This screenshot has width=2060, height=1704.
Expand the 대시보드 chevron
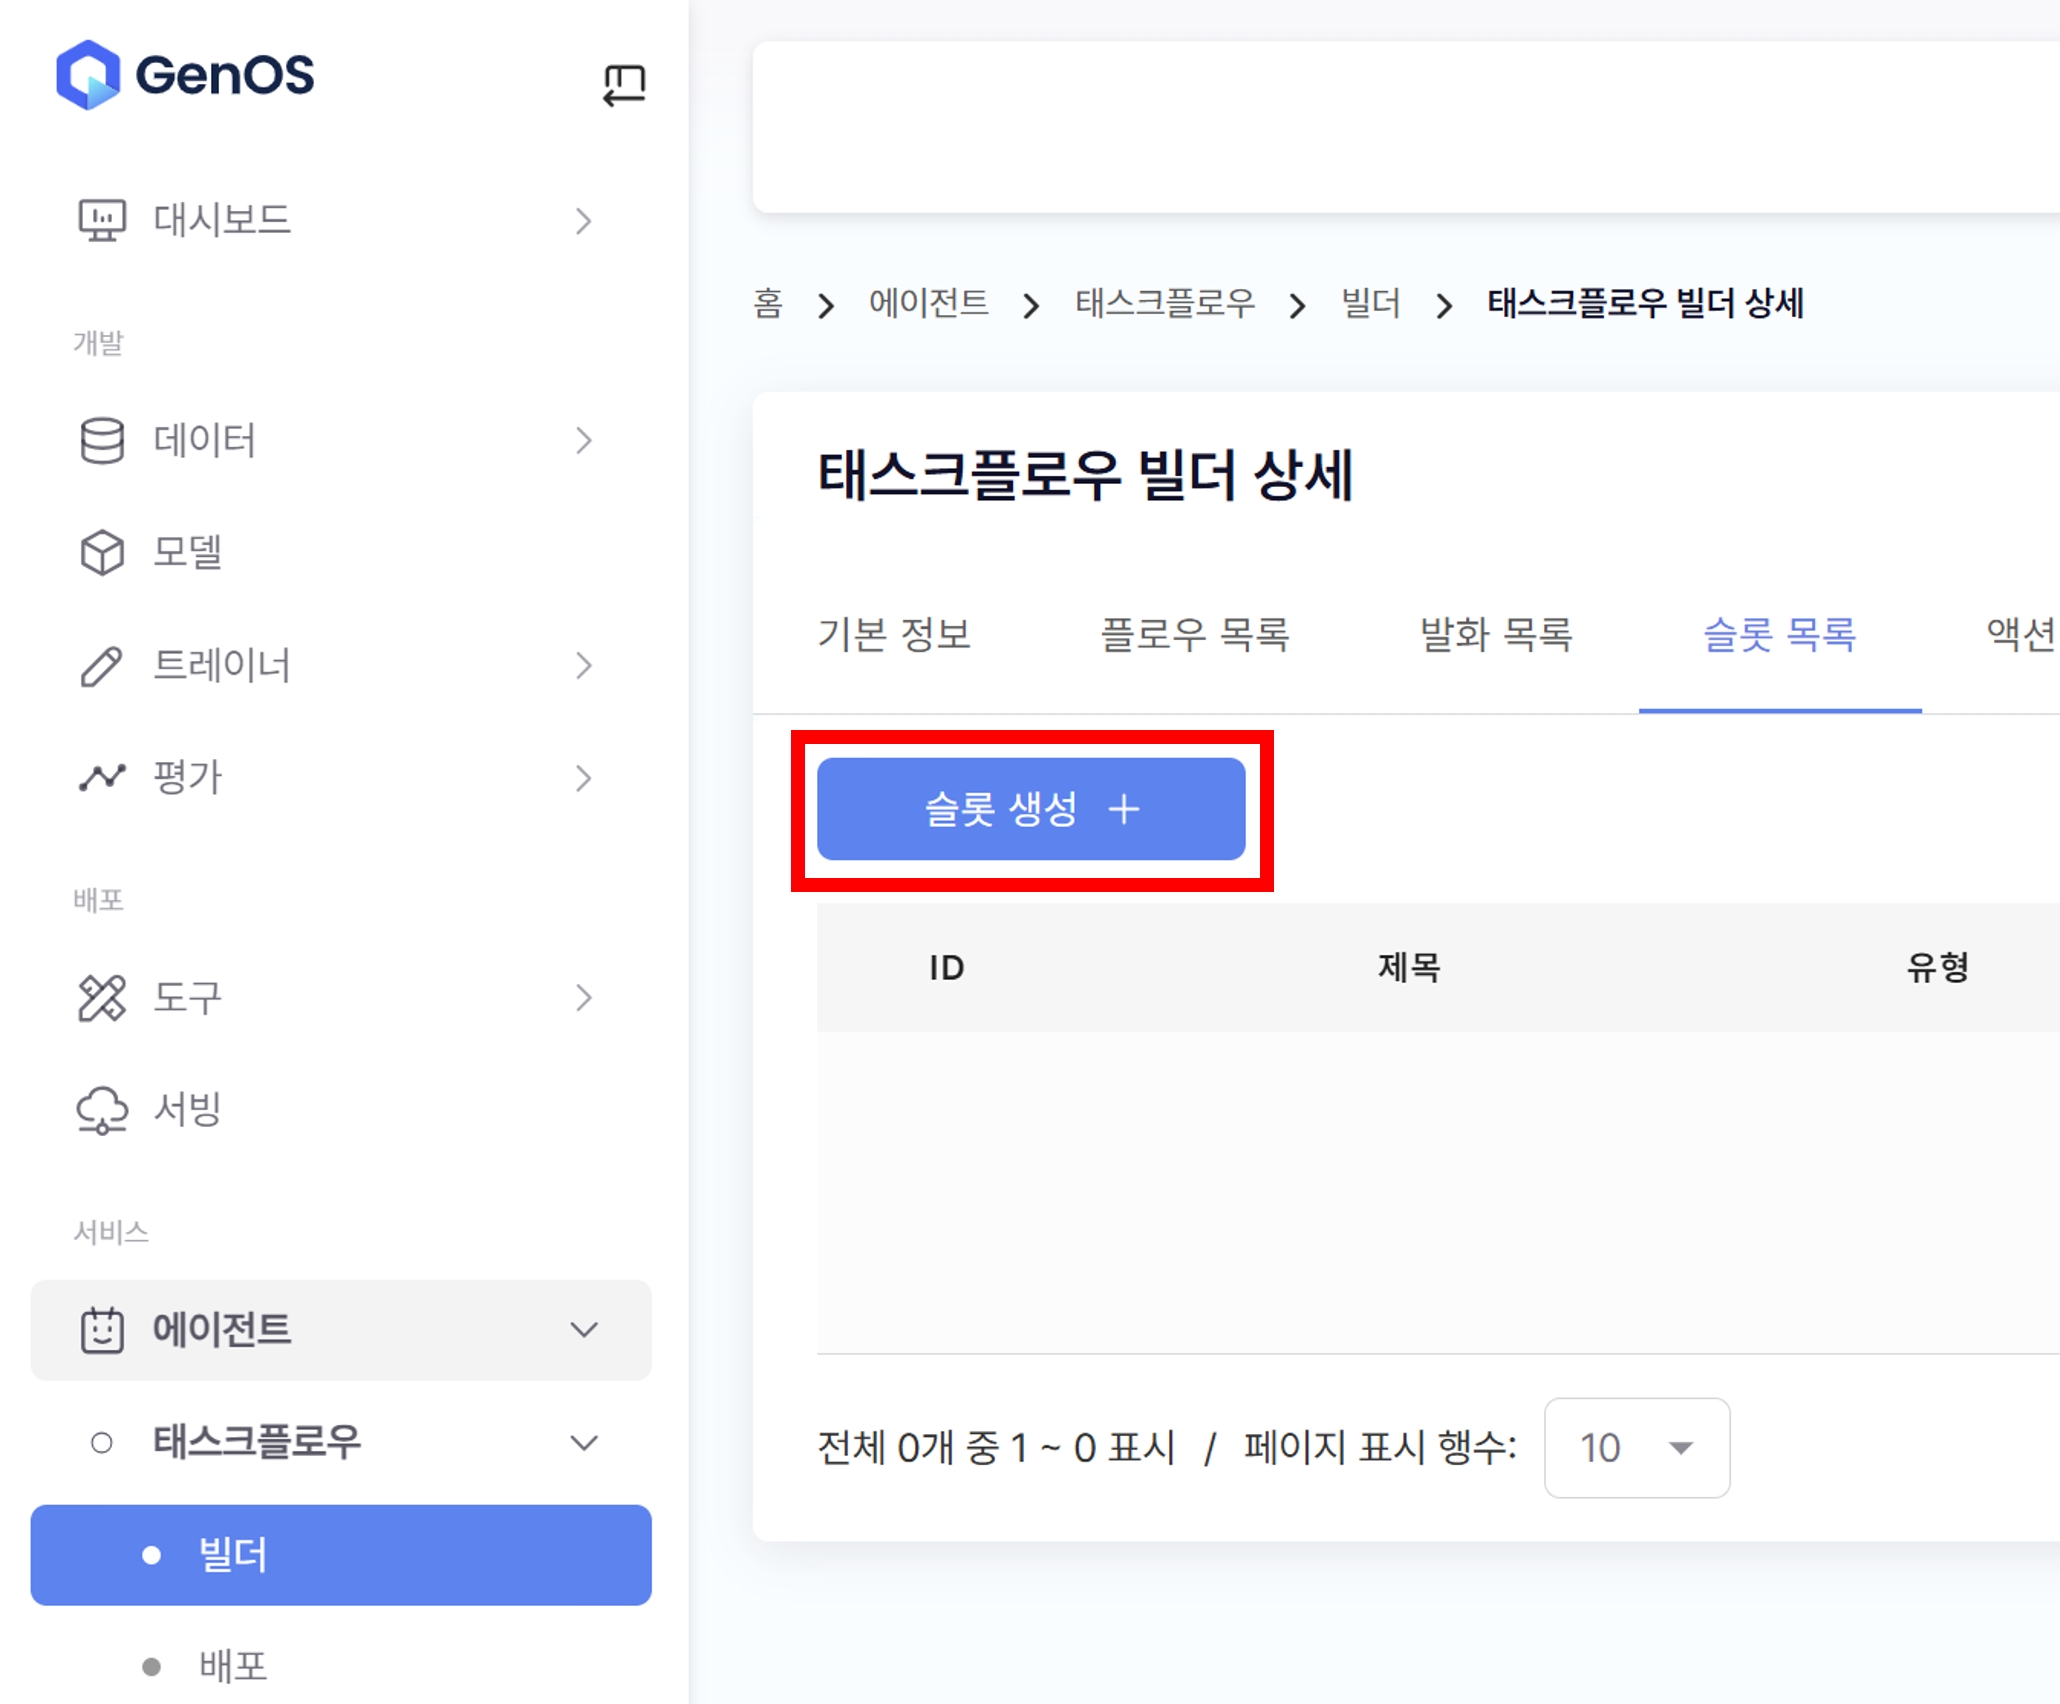pyautogui.click(x=584, y=220)
